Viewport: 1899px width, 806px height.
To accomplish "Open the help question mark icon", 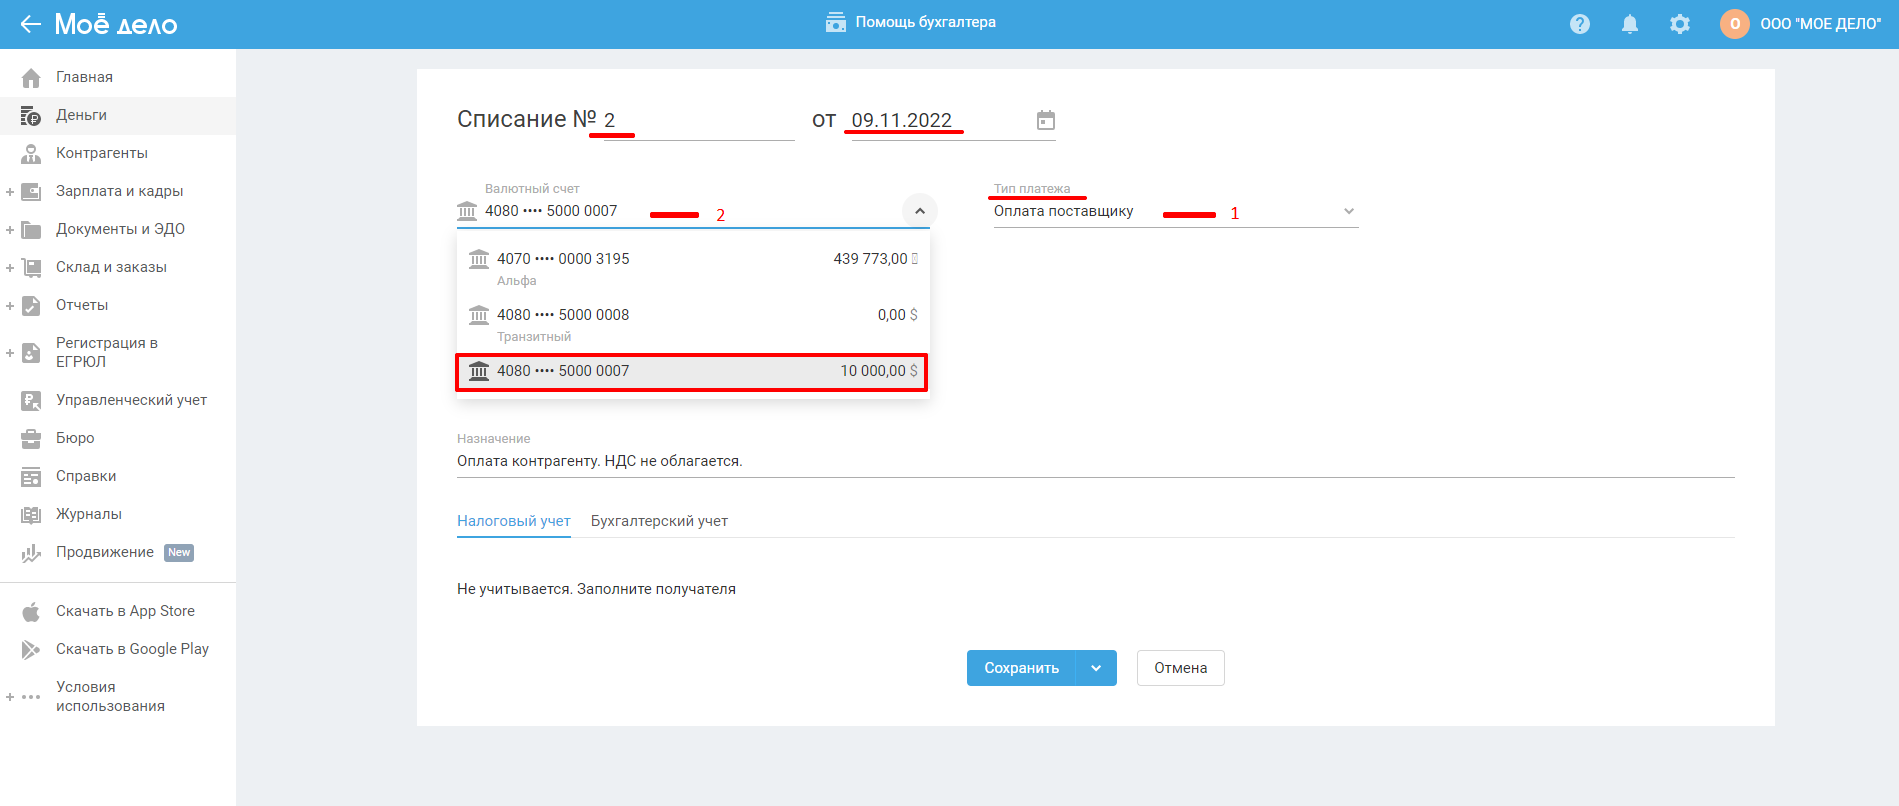I will click(1580, 24).
